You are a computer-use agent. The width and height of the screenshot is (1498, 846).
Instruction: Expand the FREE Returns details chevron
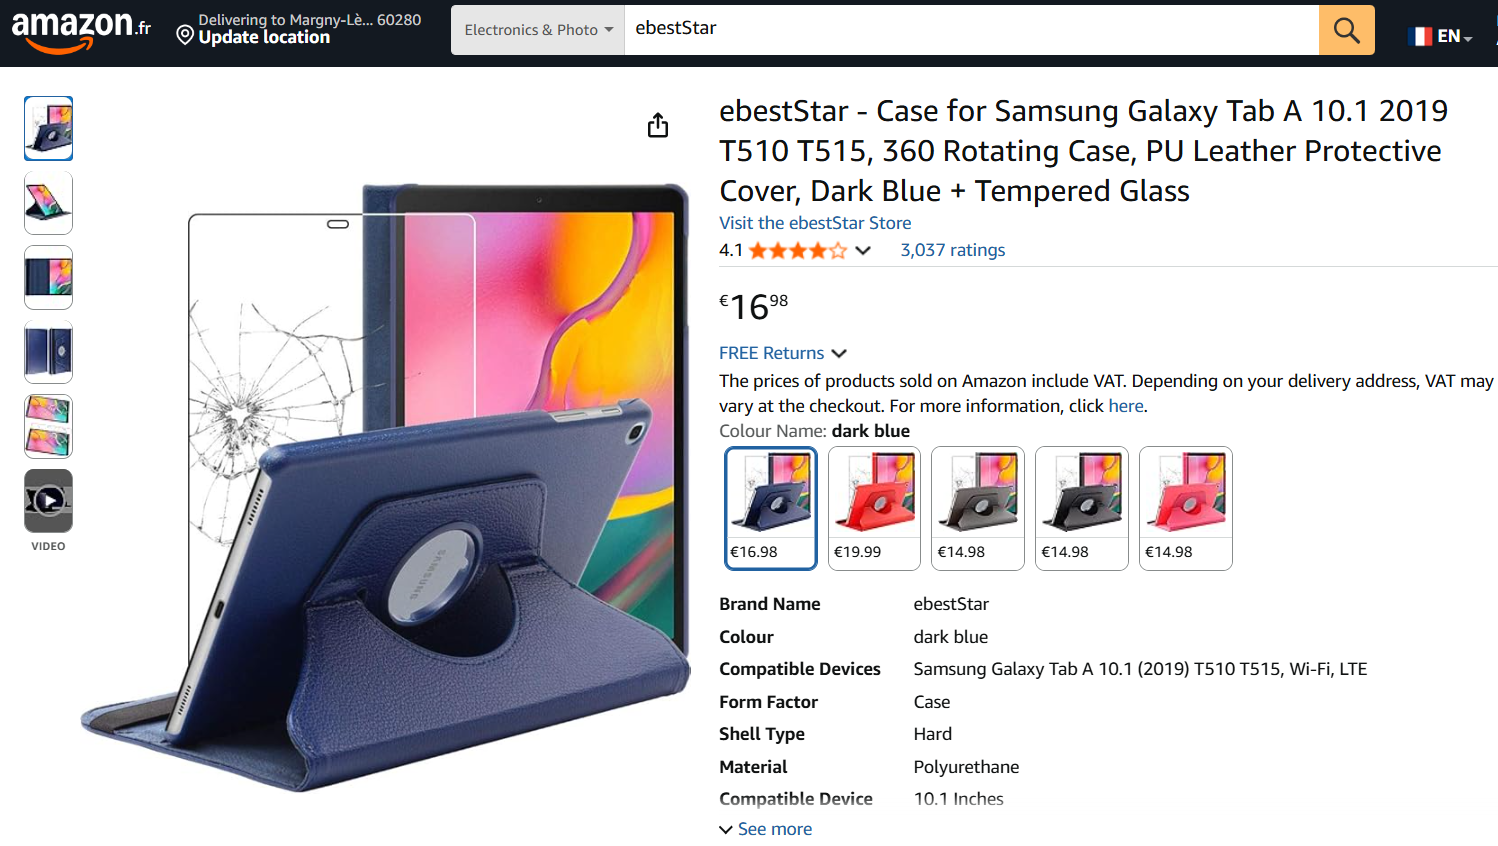click(x=839, y=353)
